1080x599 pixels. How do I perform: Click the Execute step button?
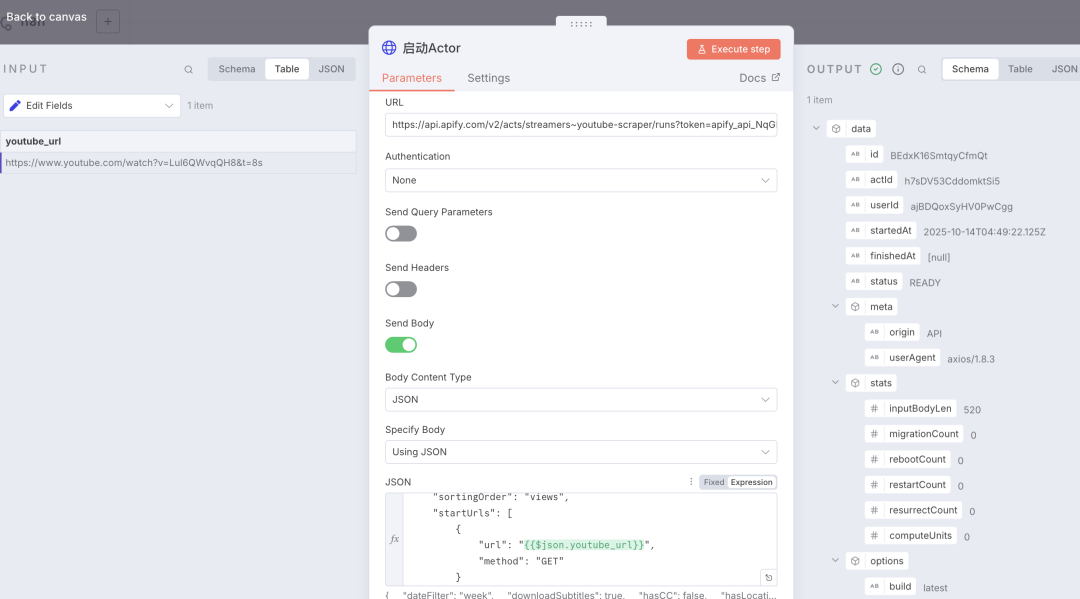[733, 49]
